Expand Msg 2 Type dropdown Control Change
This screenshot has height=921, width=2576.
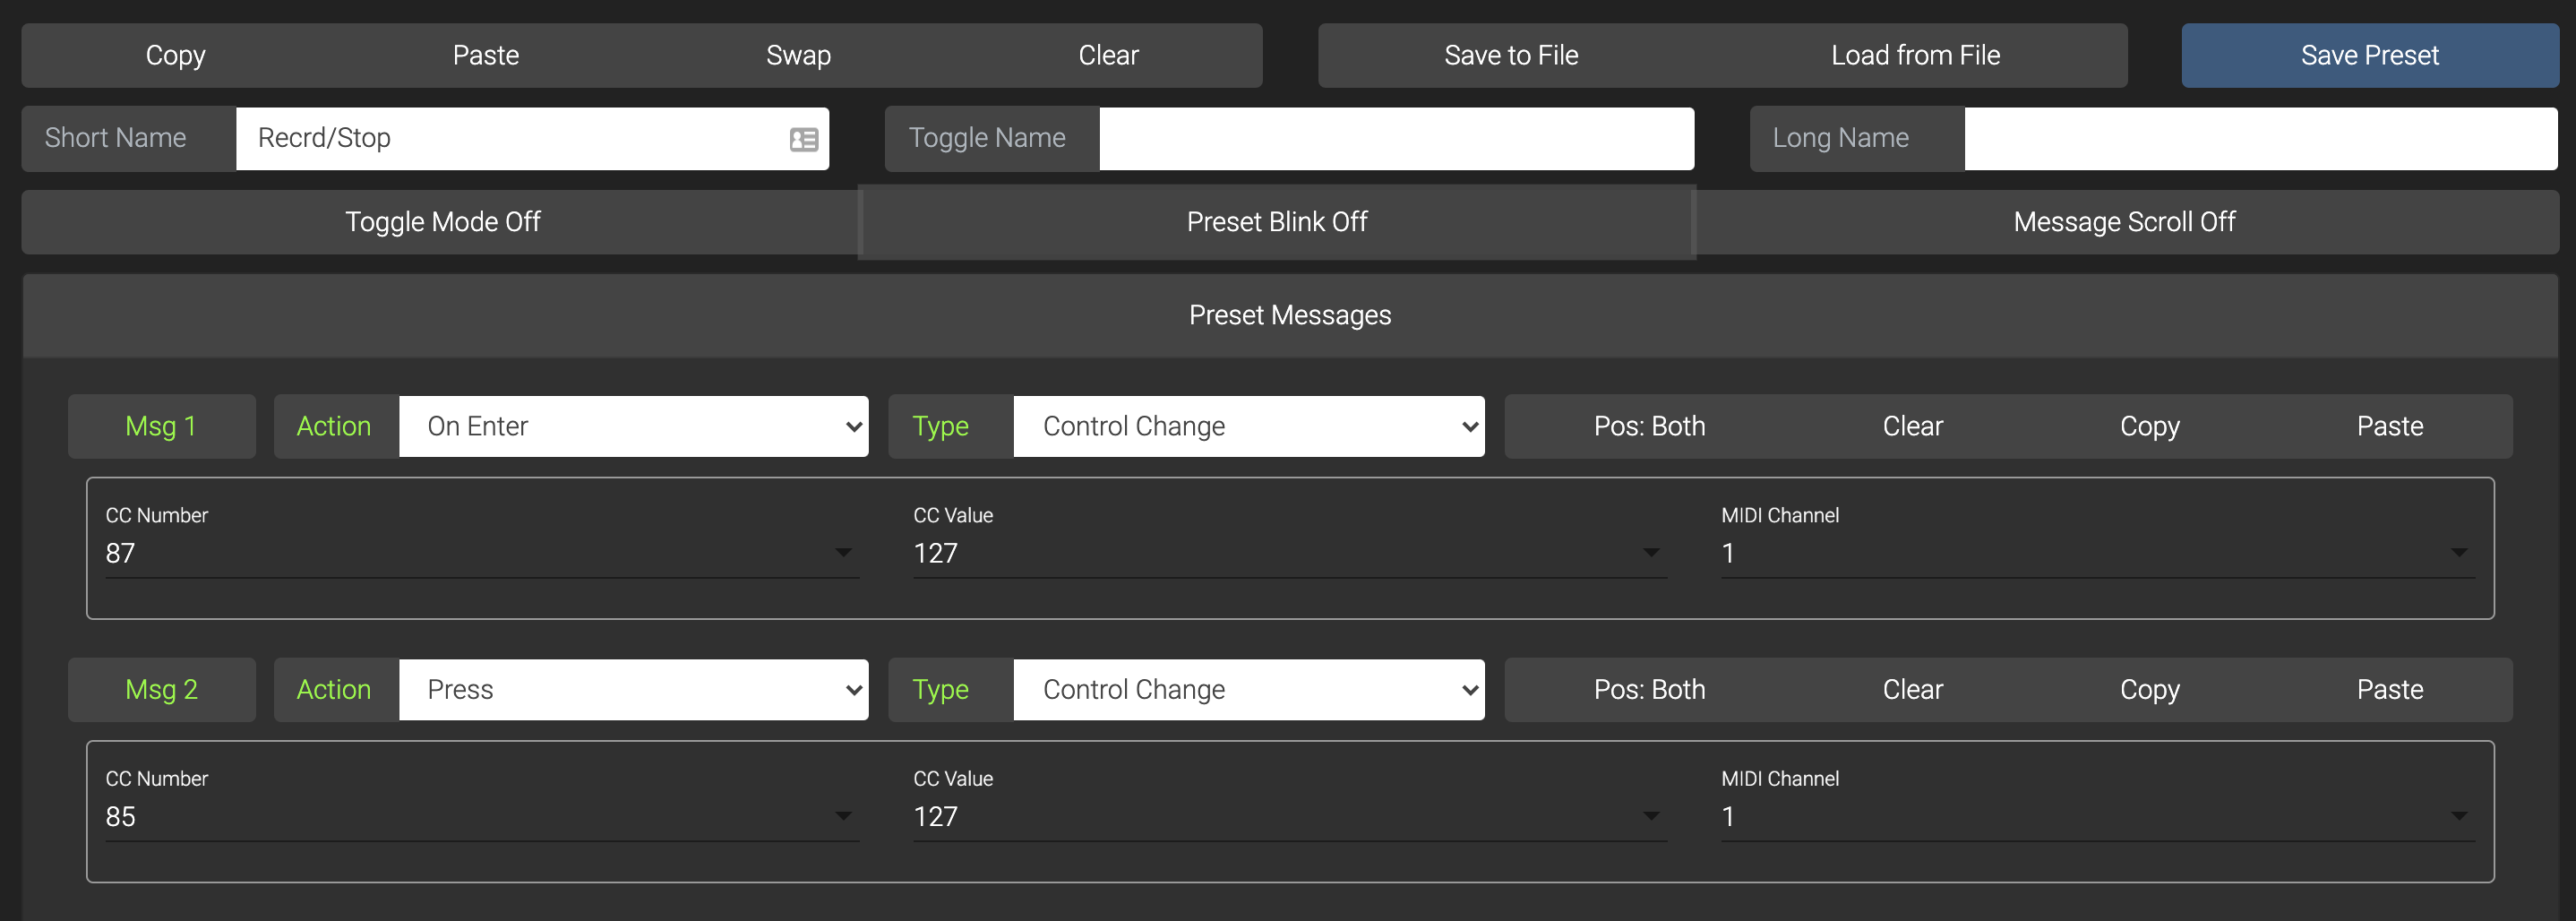1248,690
